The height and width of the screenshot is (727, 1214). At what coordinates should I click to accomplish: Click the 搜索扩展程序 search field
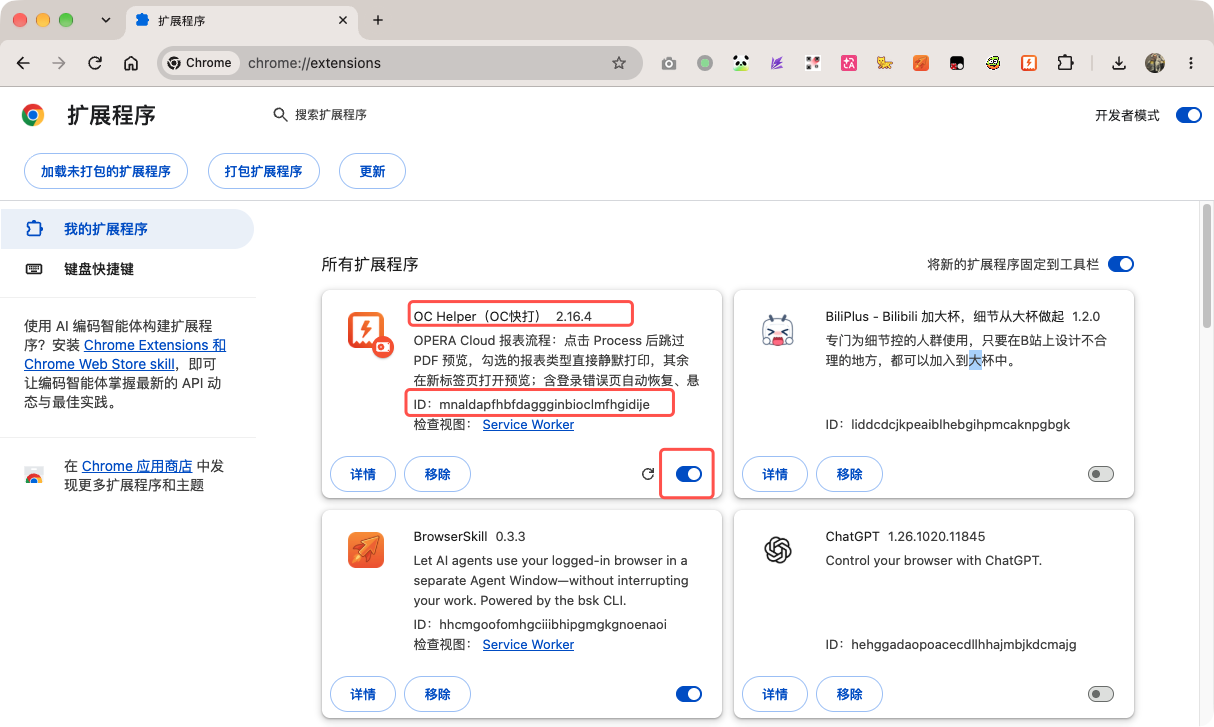click(330, 115)
